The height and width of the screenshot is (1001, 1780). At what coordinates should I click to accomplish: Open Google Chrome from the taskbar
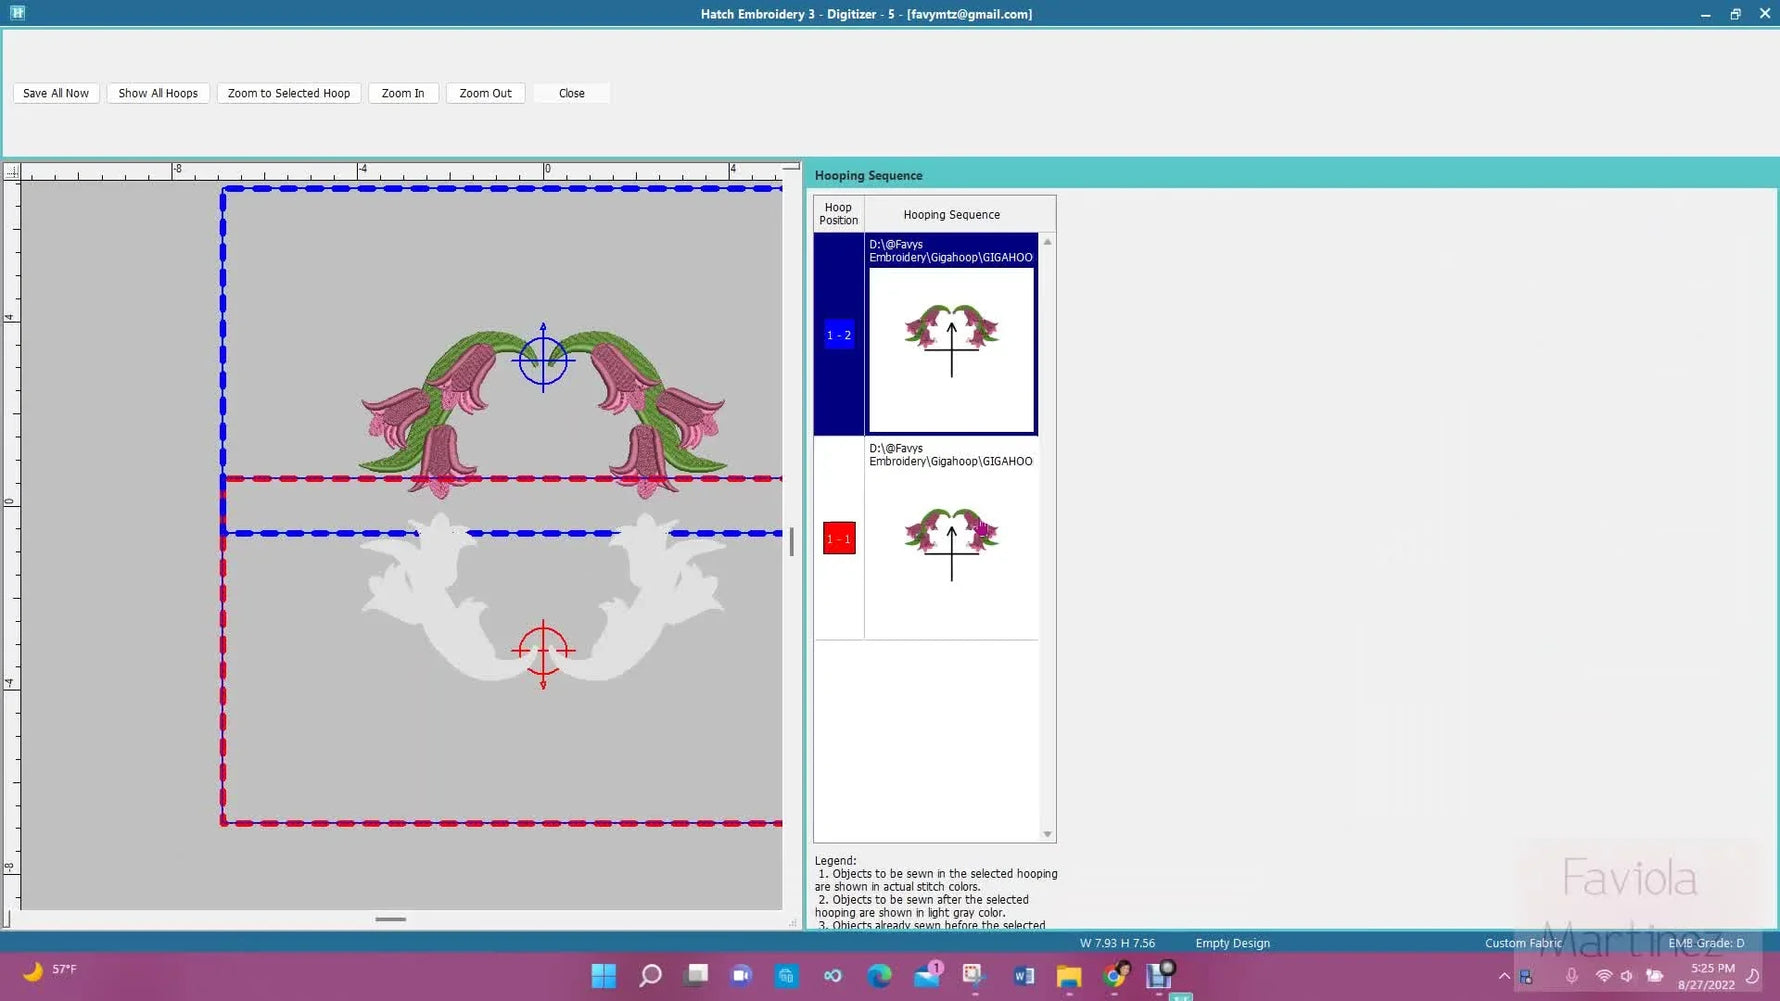pyautogui.click(x=1114, y=976)
